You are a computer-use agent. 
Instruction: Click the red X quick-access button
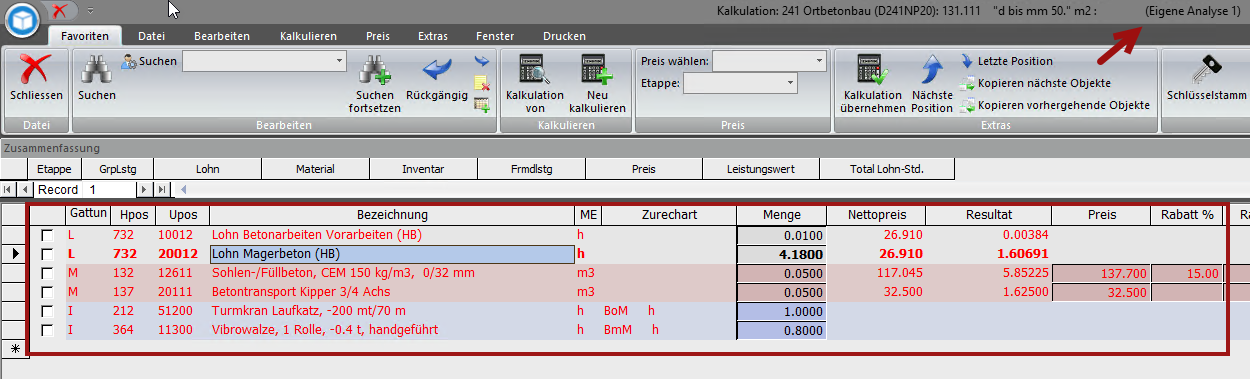[60, 10]
